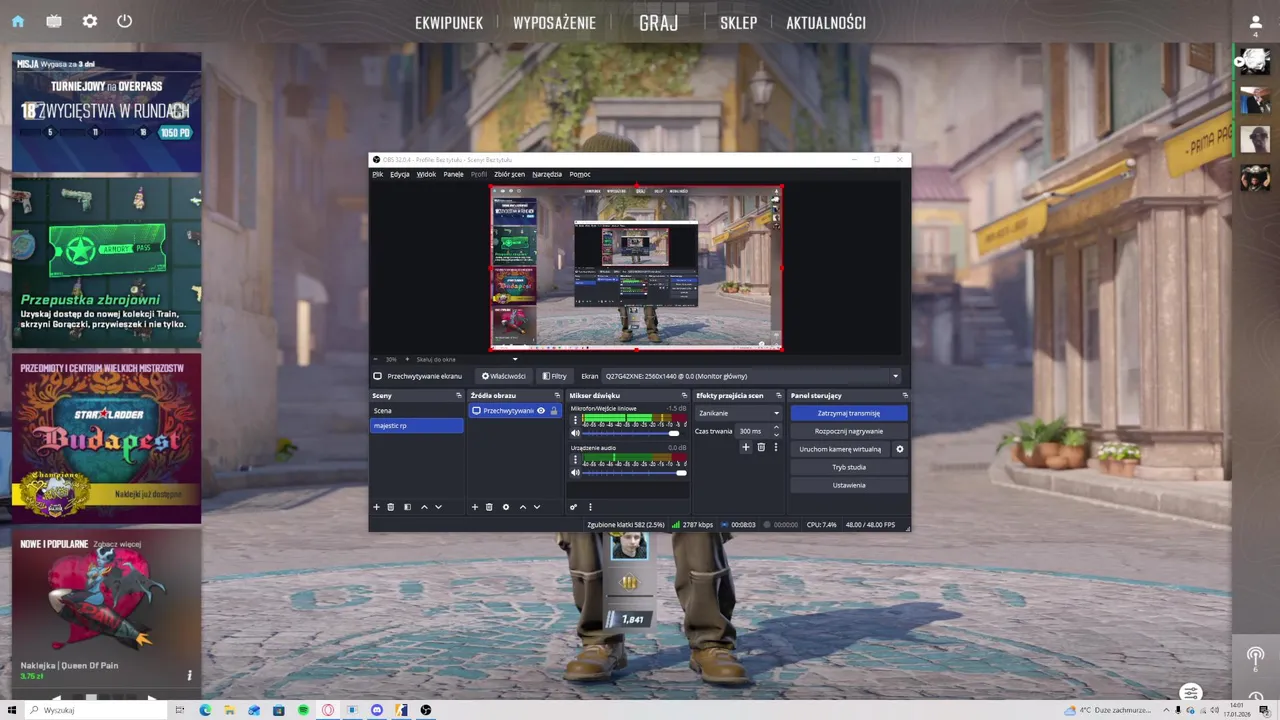
Task: Open the SKLEP tab
Action: 738,23
